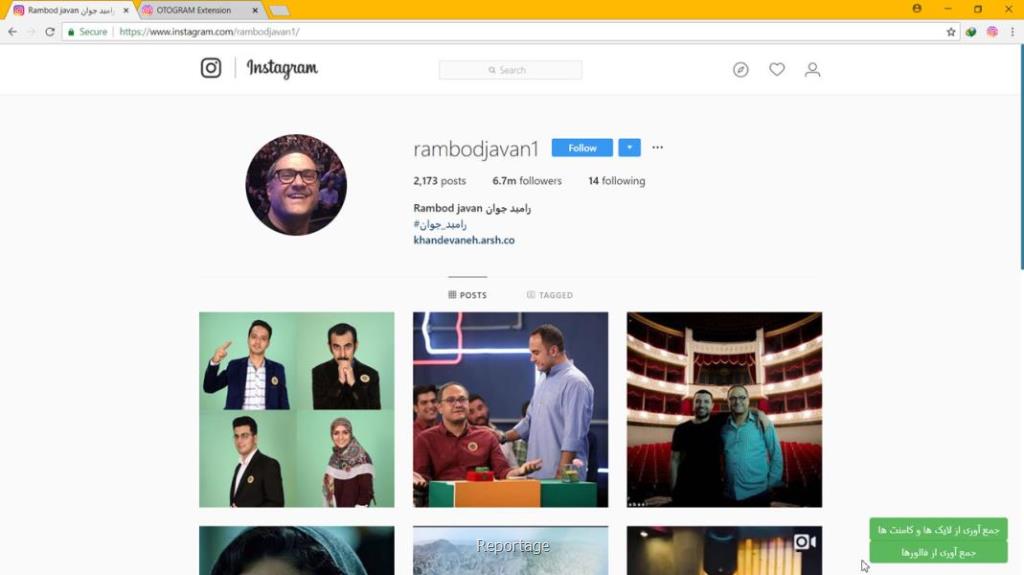Close the Rambod javan tab
The image size is (1024, 575).
126,10
